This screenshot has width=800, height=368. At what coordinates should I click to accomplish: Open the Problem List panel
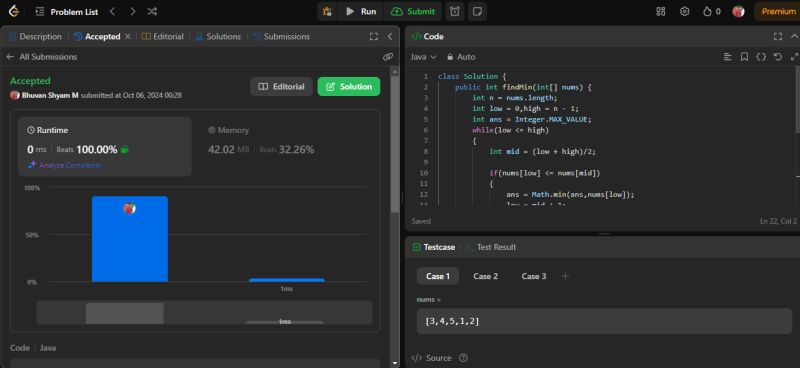pos(67,11)
